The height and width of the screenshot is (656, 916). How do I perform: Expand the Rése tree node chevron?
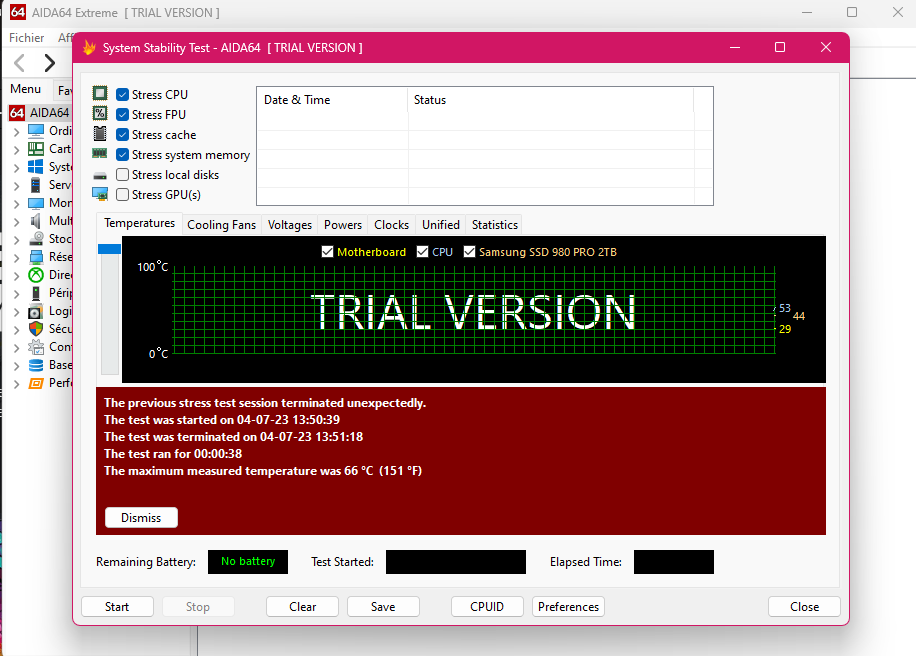click(16, 258)
